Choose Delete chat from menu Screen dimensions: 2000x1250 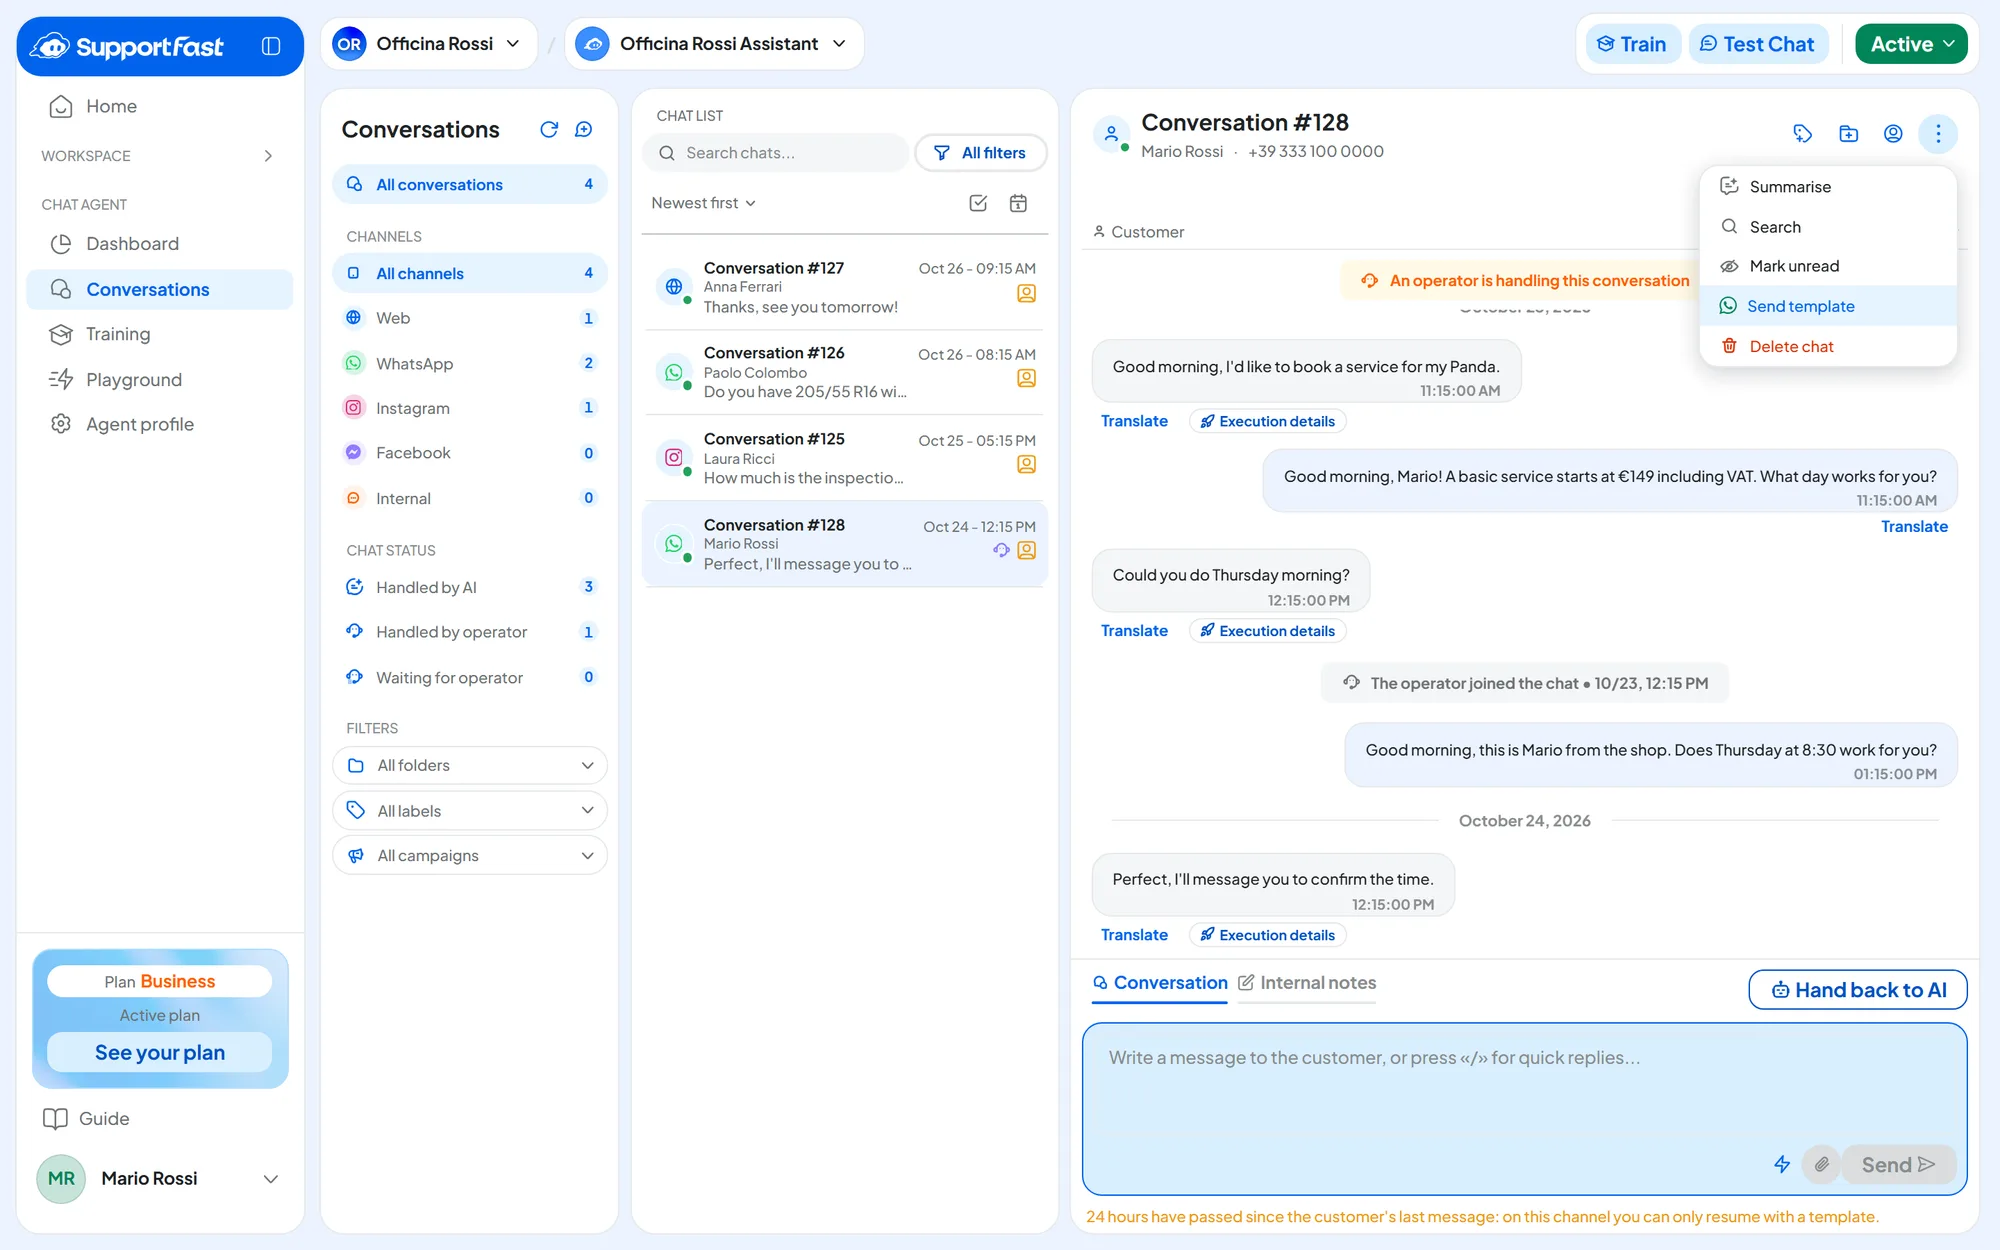pyautogui.click(x=1828, y=346)
